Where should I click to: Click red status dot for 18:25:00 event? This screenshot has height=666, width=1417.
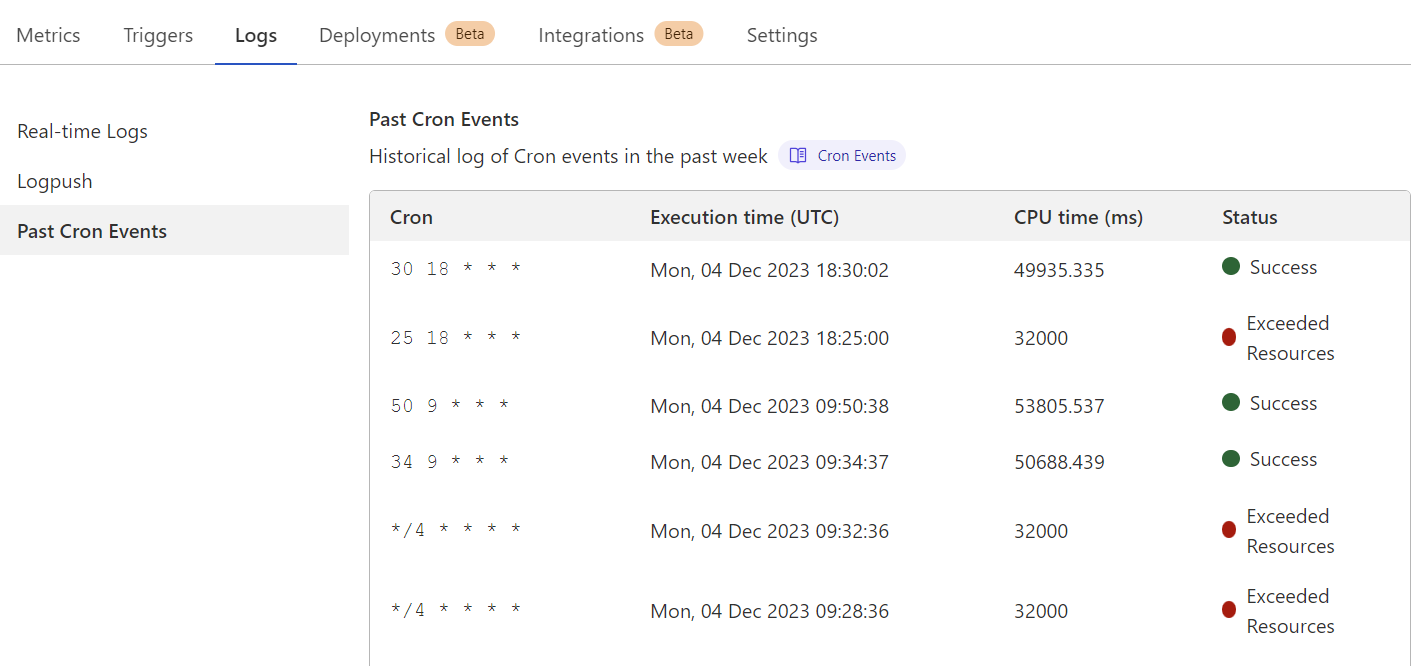1229,338
